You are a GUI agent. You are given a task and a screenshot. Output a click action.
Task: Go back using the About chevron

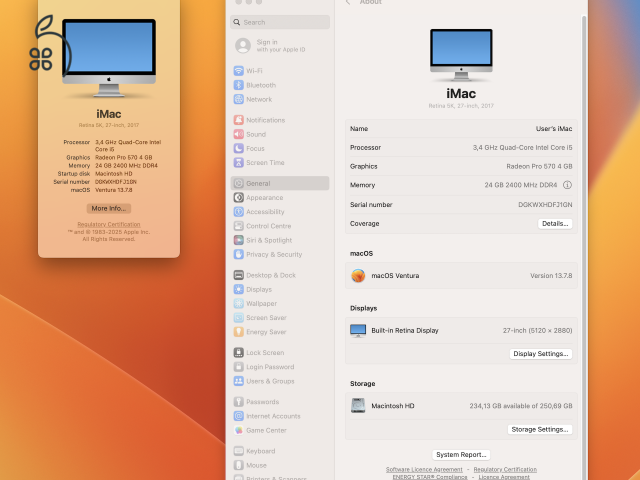click(348, 2)
